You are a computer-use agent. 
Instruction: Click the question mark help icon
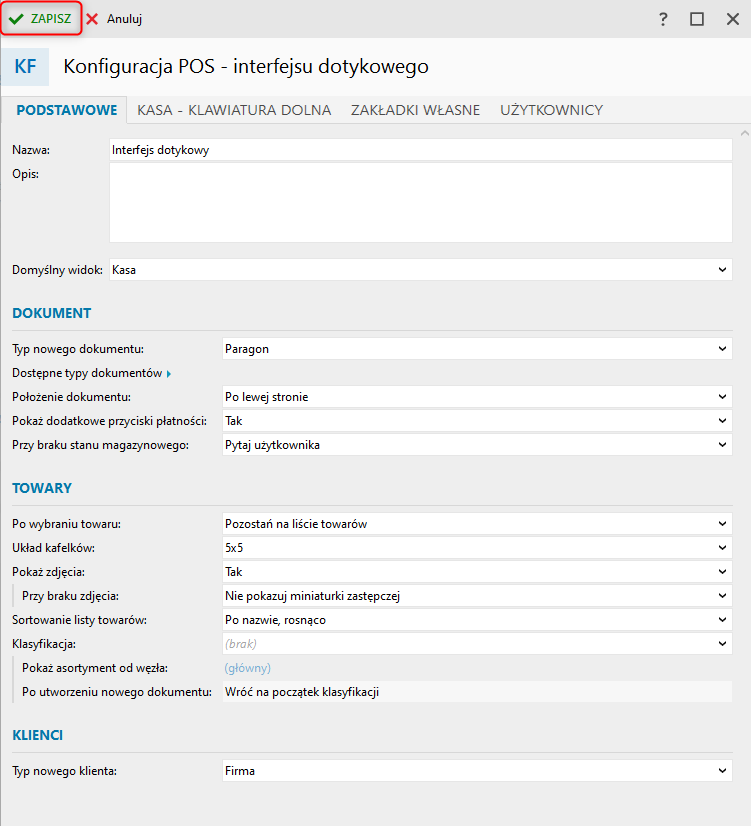tap(663, 19)
